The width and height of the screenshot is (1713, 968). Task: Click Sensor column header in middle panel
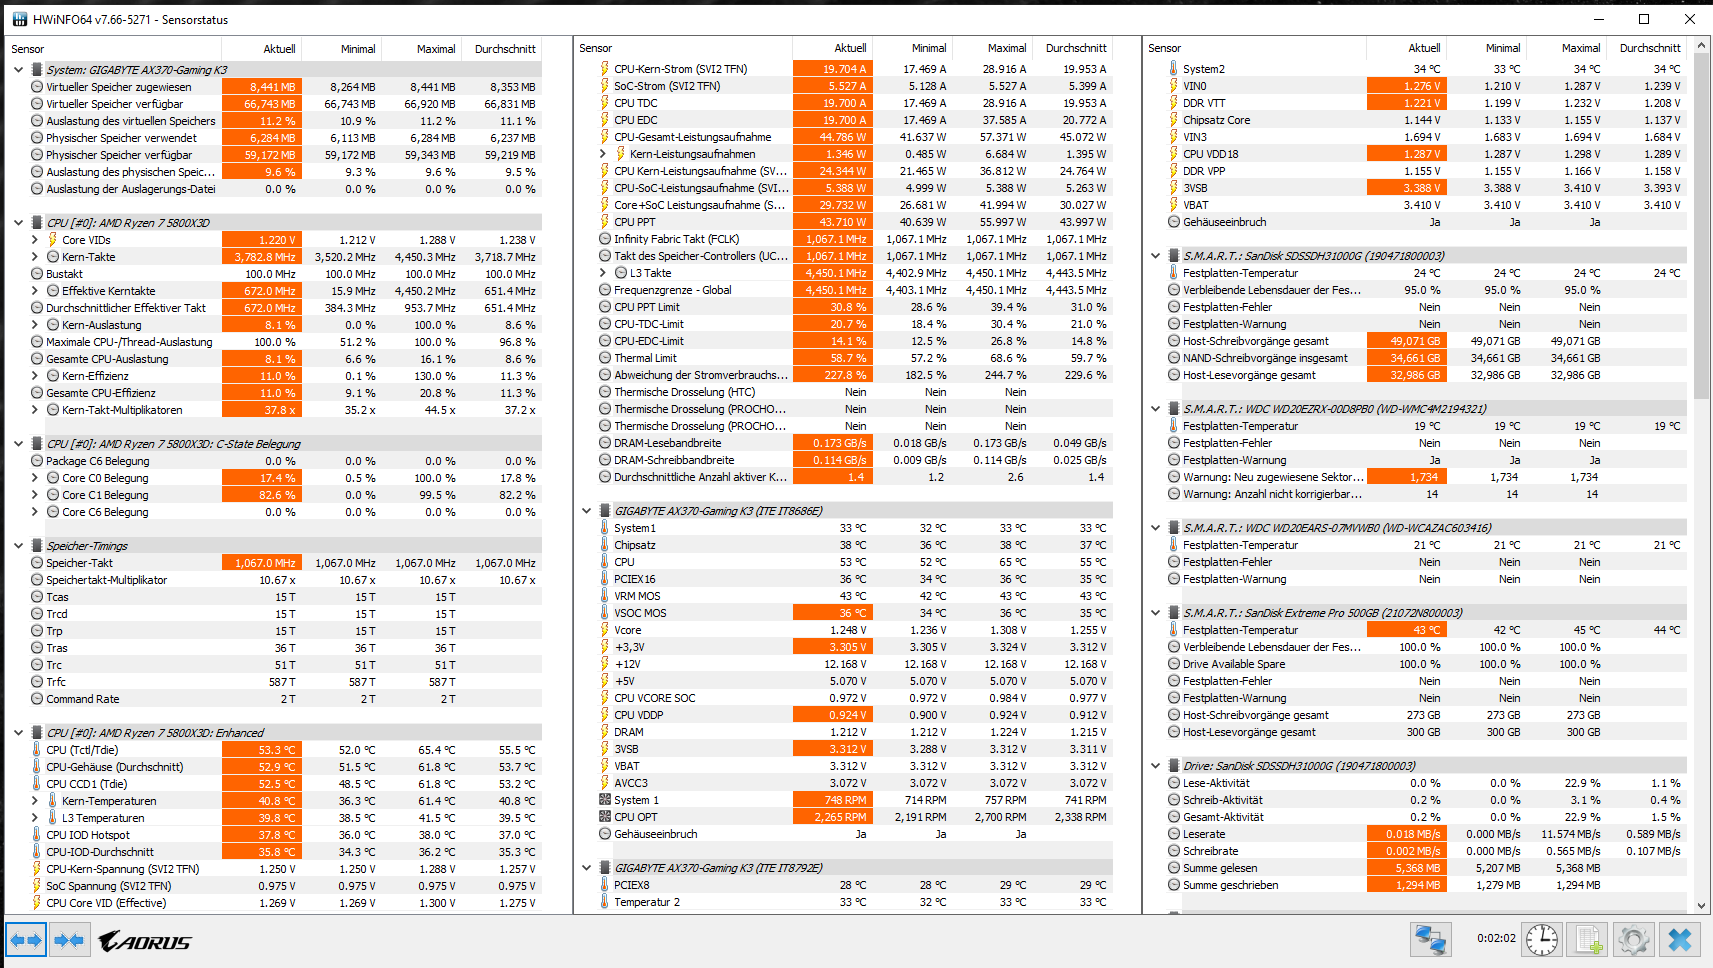(683, 48)
